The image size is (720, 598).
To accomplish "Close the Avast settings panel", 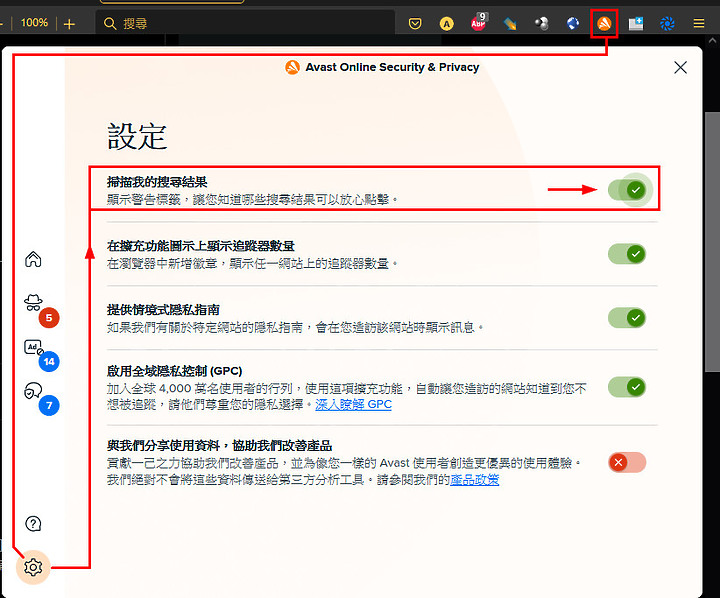I will 681,68.
